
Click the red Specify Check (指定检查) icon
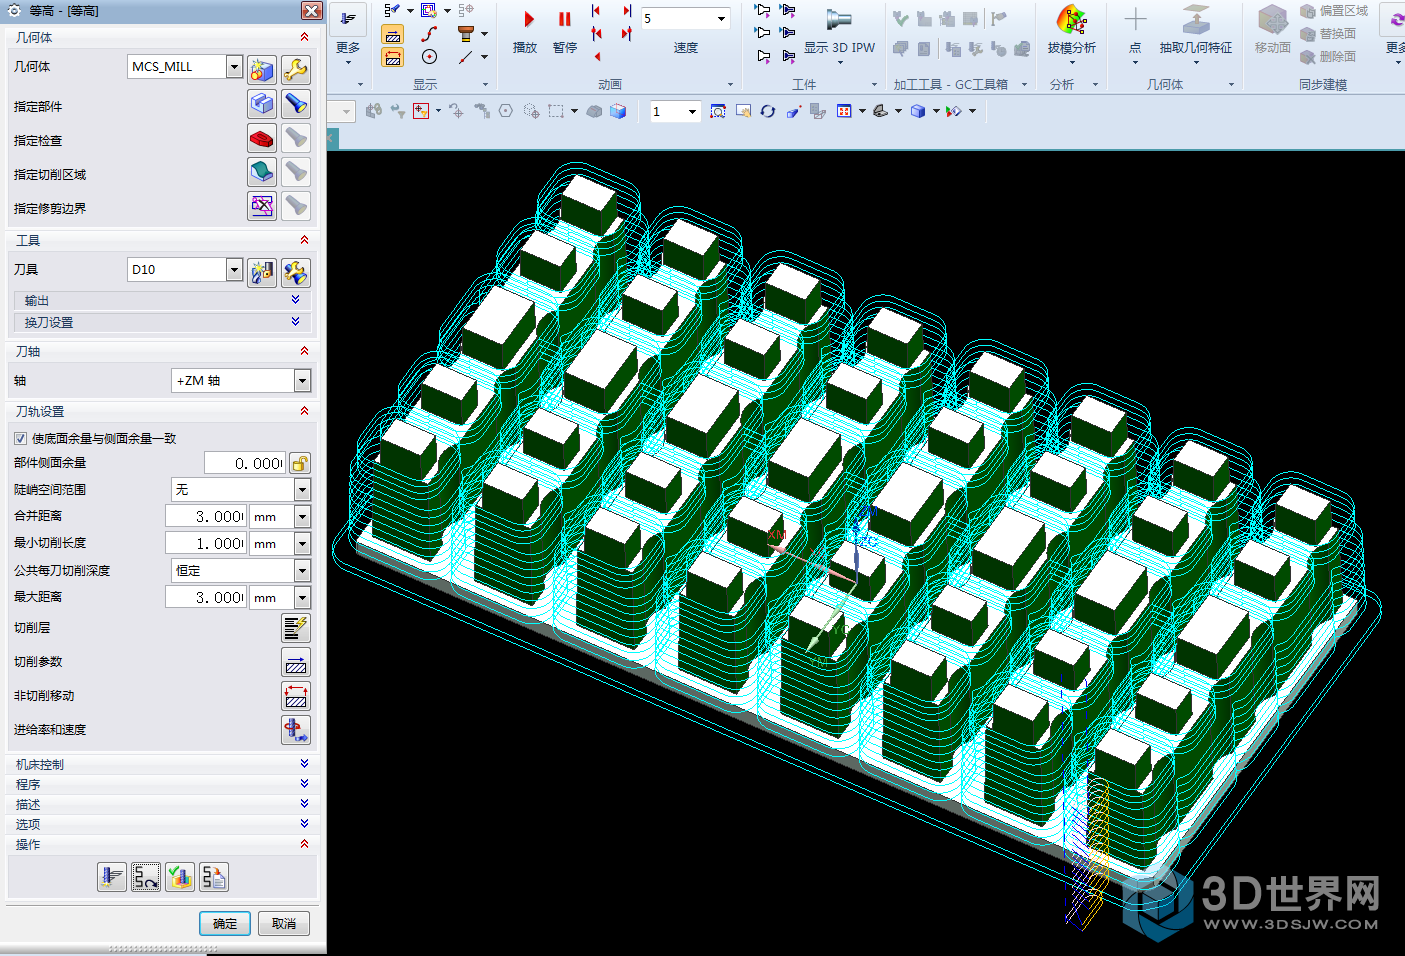click(x=262, y=138)
